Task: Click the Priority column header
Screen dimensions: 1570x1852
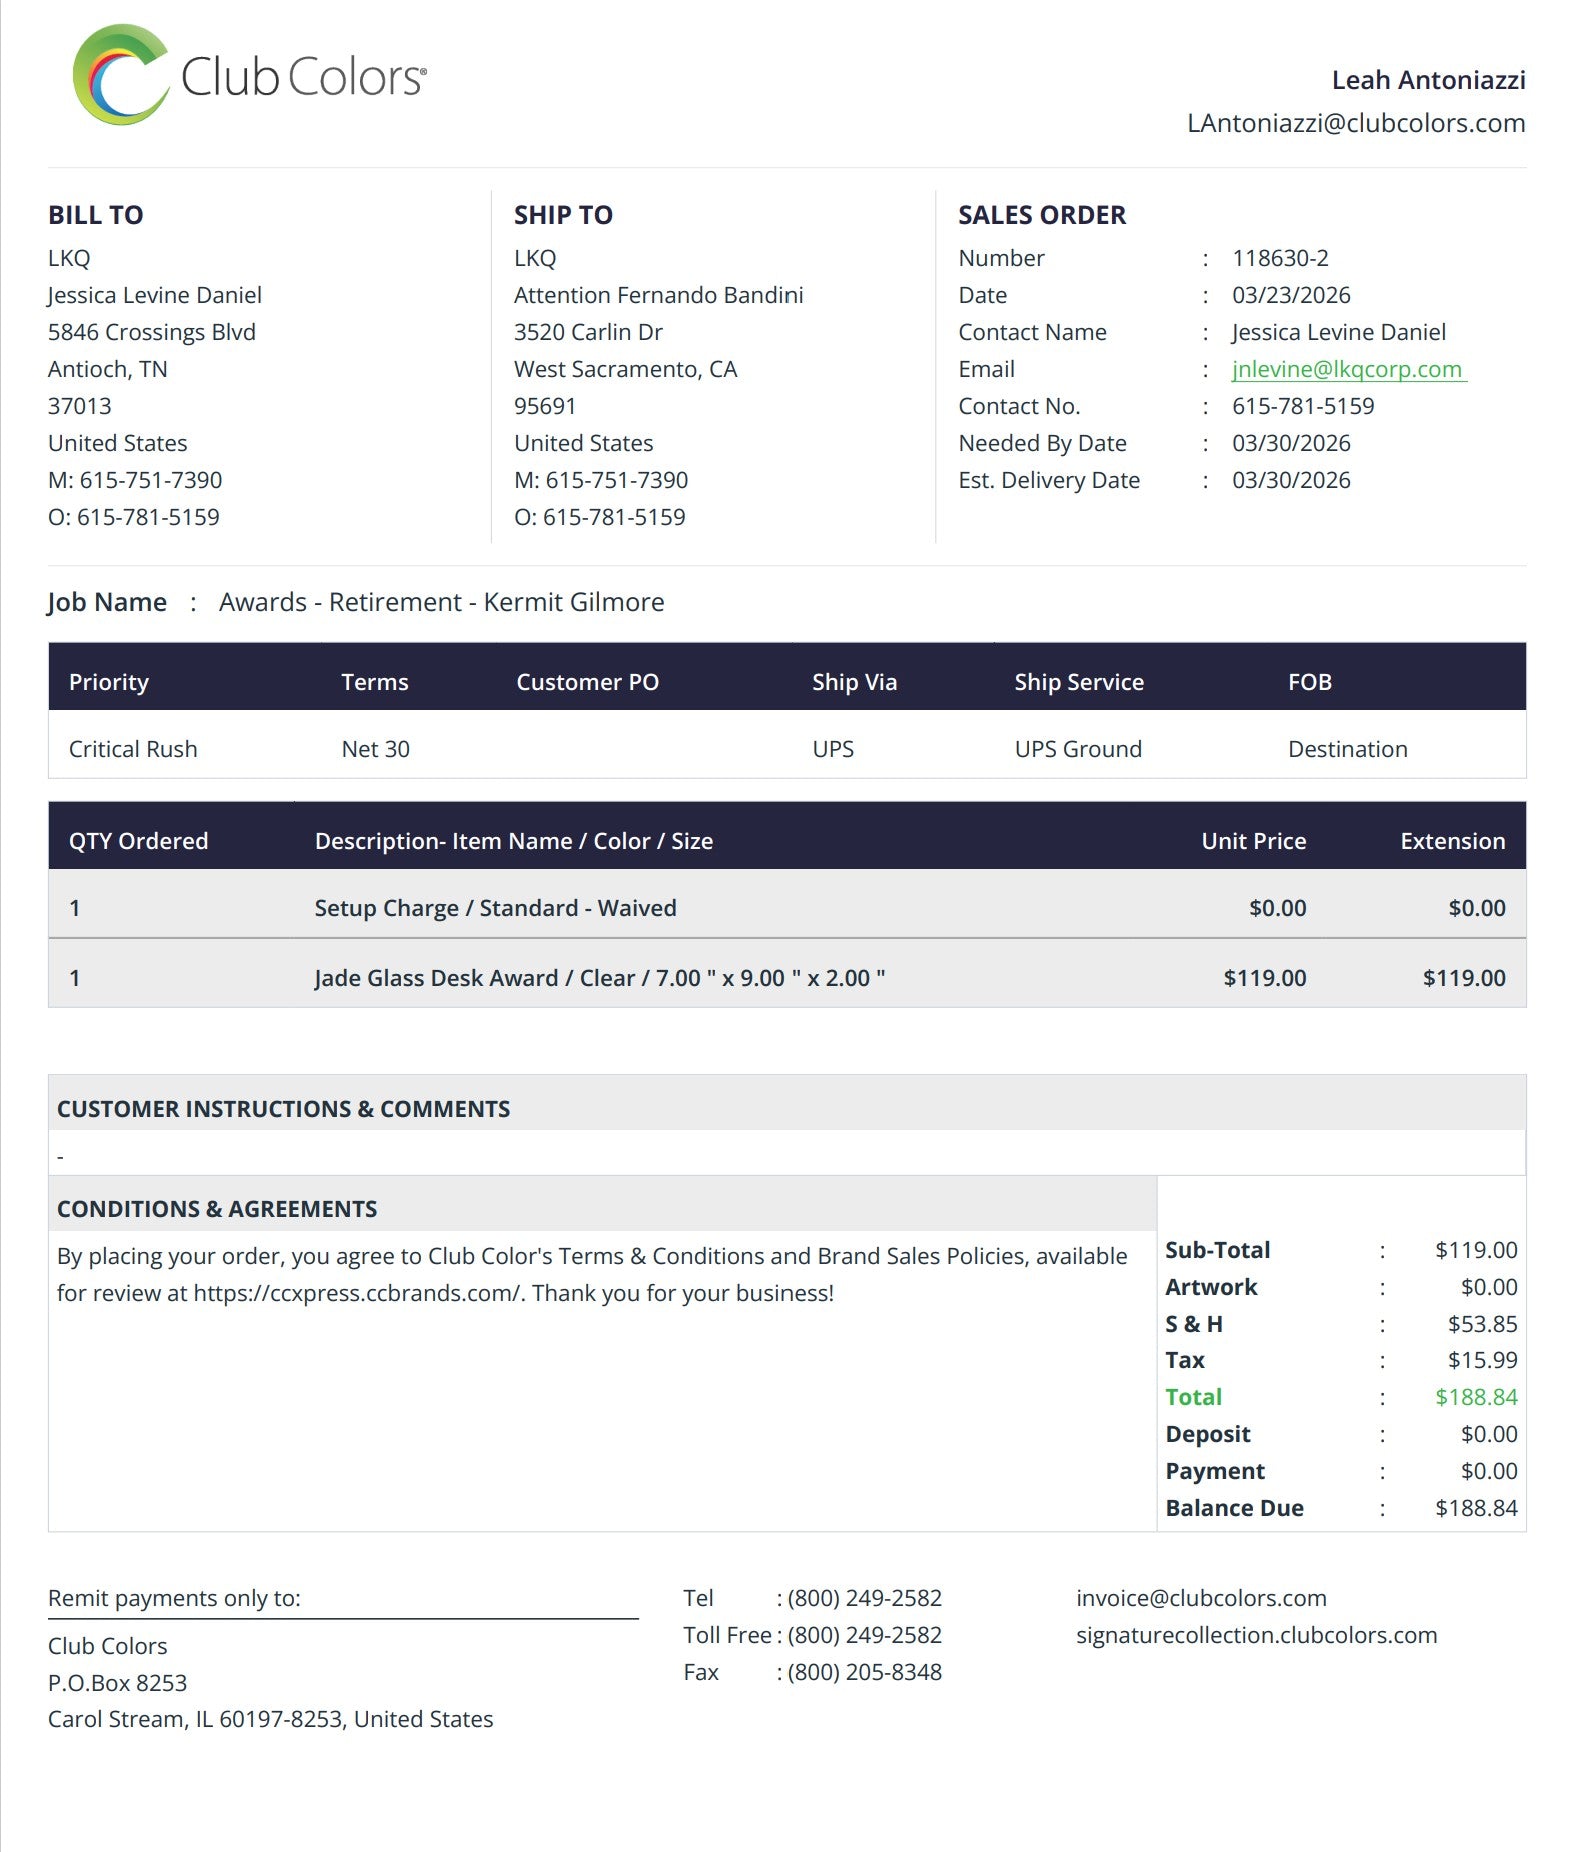Action: pyautogui.click(x=109, y=682)
